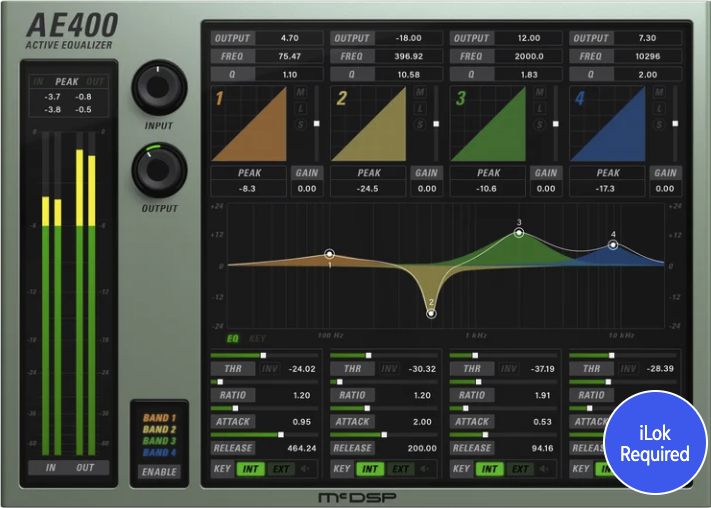Click band 1 vertical gain fader
This screenshot has height=508, width=711.
(317, 123)
